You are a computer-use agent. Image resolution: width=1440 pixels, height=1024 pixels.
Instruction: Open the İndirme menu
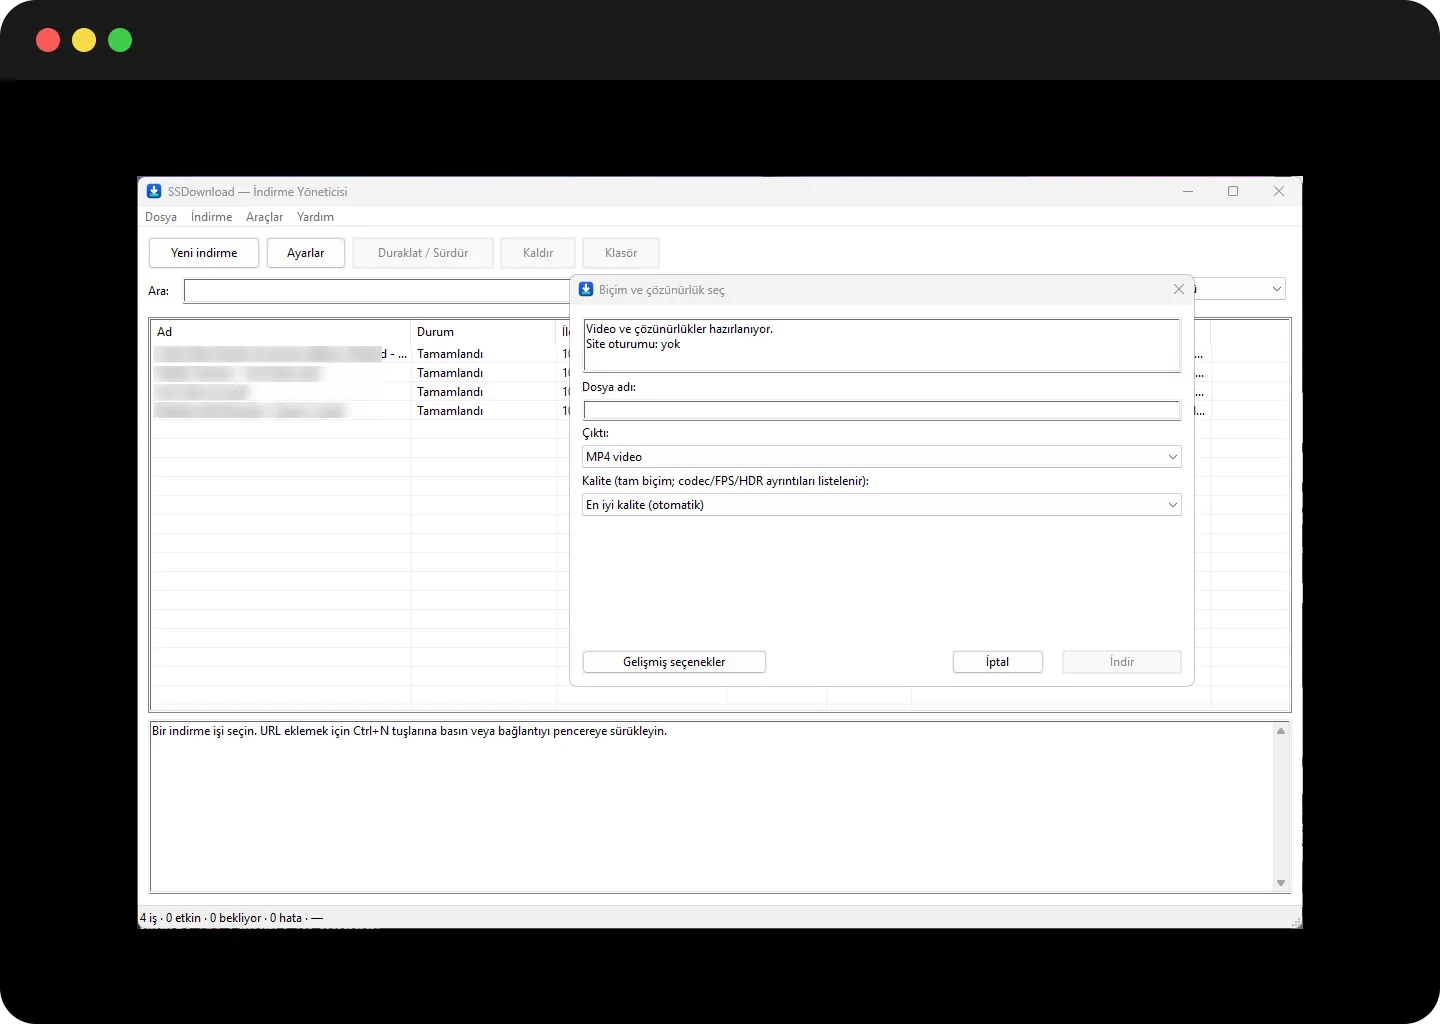(211, 217)
